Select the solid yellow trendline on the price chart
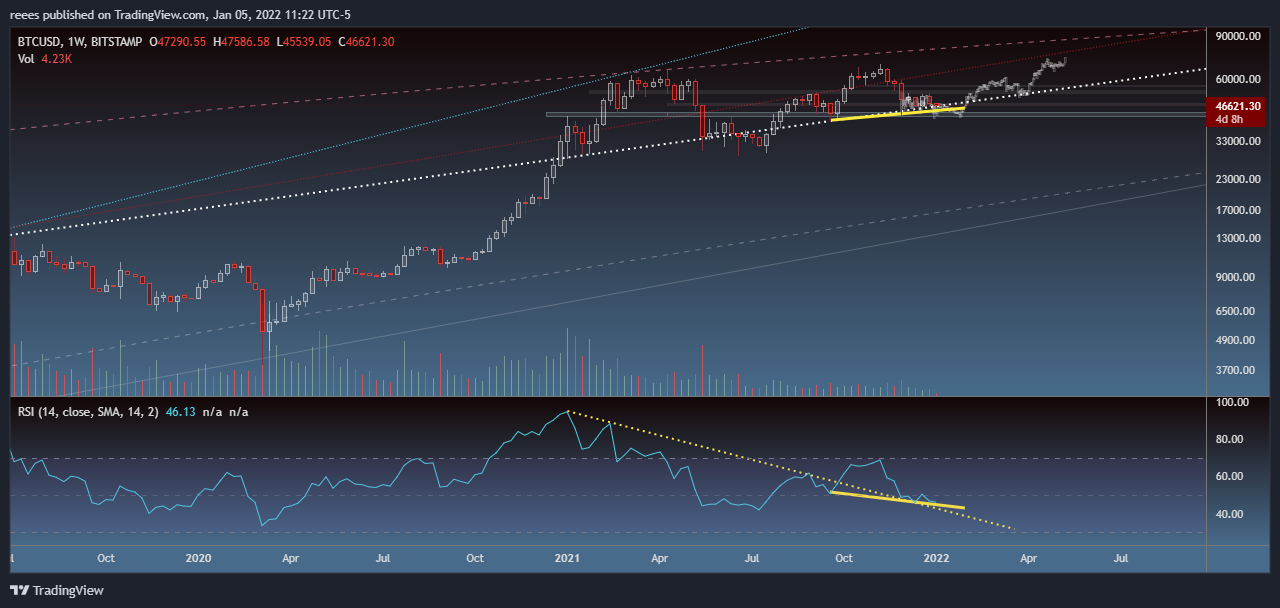Viewport: 1280px width, 608px height. [898, 114]
